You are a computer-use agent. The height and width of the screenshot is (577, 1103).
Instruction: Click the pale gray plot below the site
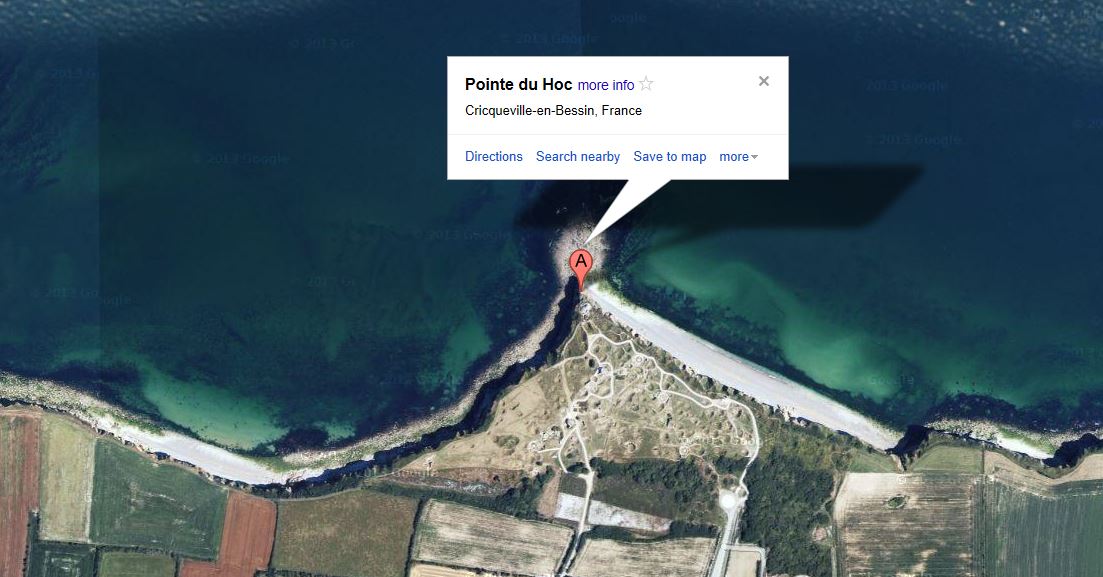coord(611,511)
